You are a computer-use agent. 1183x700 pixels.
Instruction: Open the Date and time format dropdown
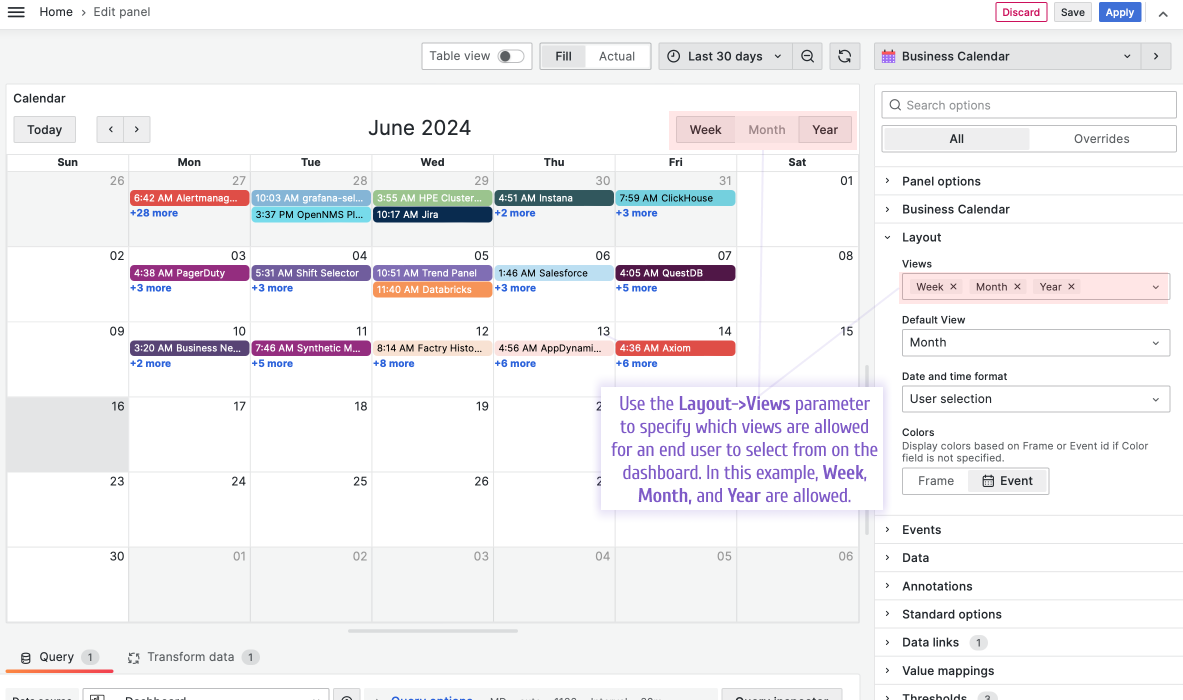(1035, 398)
